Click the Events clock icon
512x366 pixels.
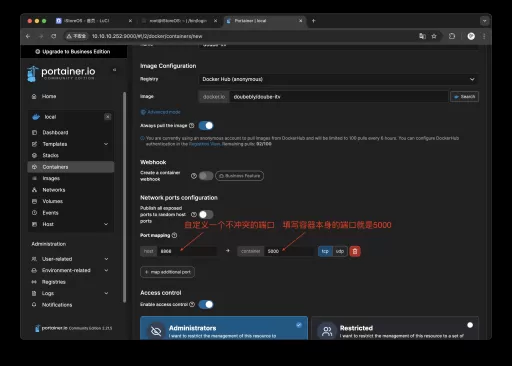click(34, 213)
